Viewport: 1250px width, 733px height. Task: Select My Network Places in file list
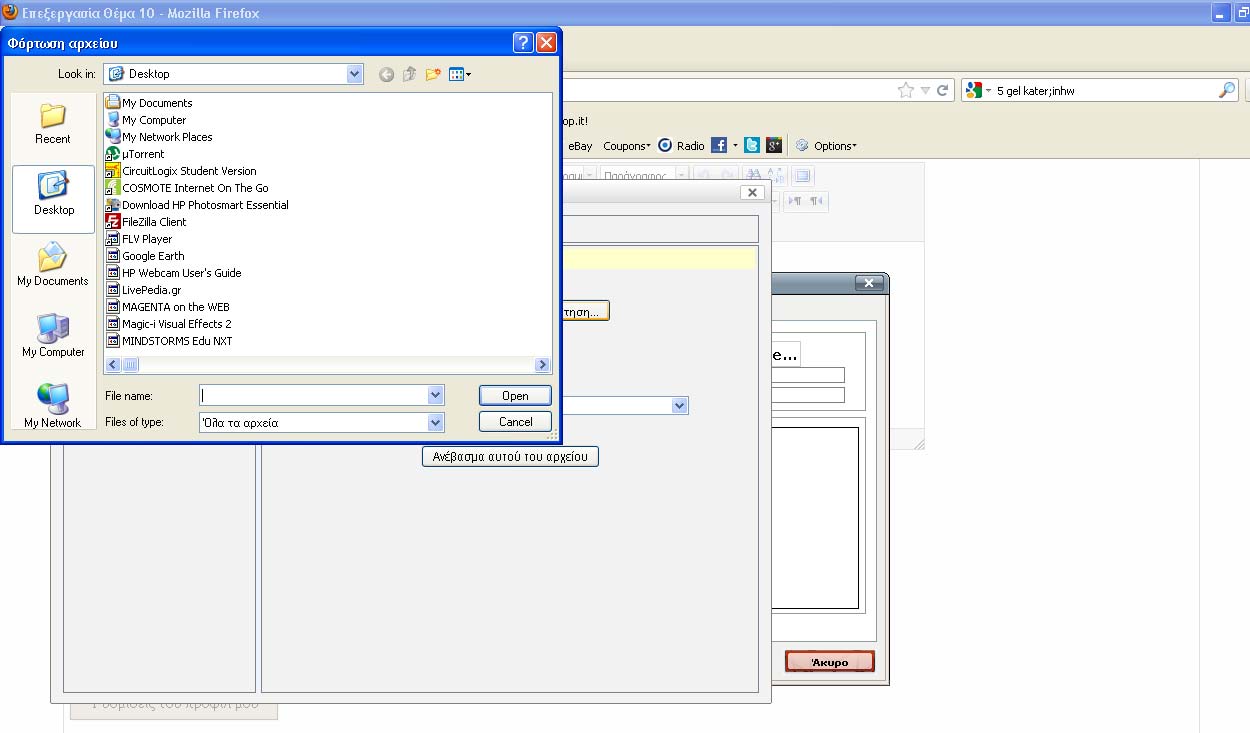159,137
